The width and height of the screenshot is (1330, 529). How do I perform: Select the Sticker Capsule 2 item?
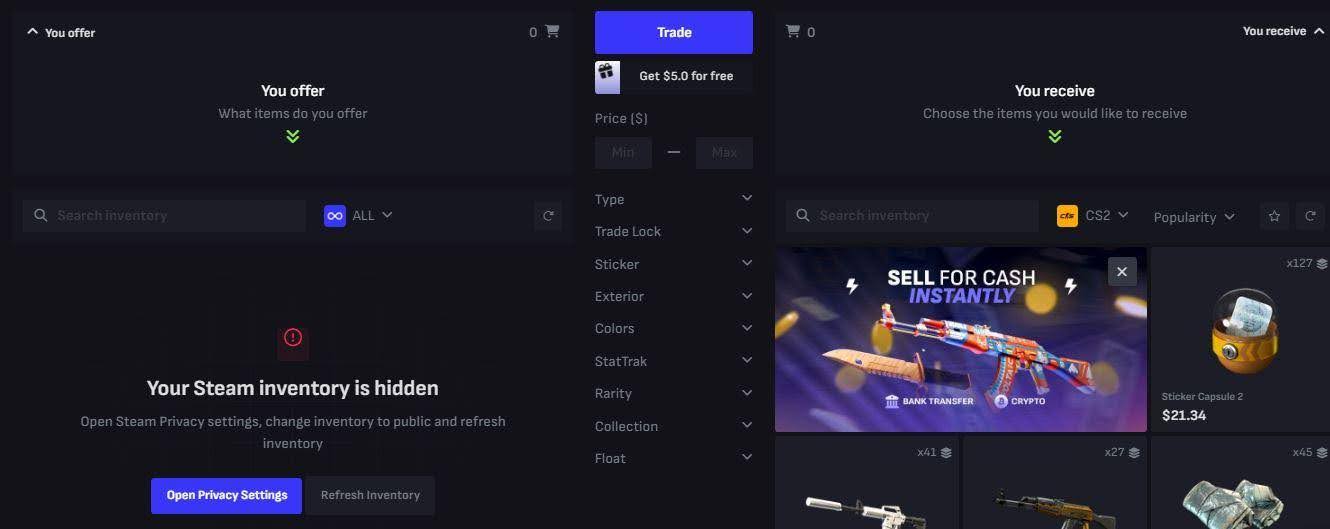click(1240, 340)
